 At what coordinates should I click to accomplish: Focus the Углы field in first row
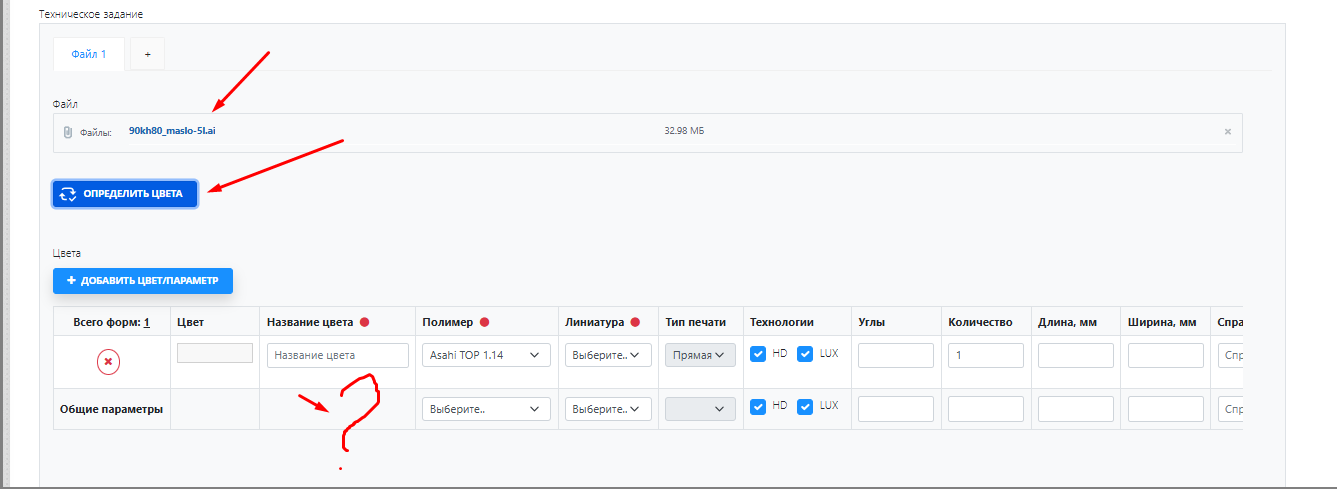896,355
